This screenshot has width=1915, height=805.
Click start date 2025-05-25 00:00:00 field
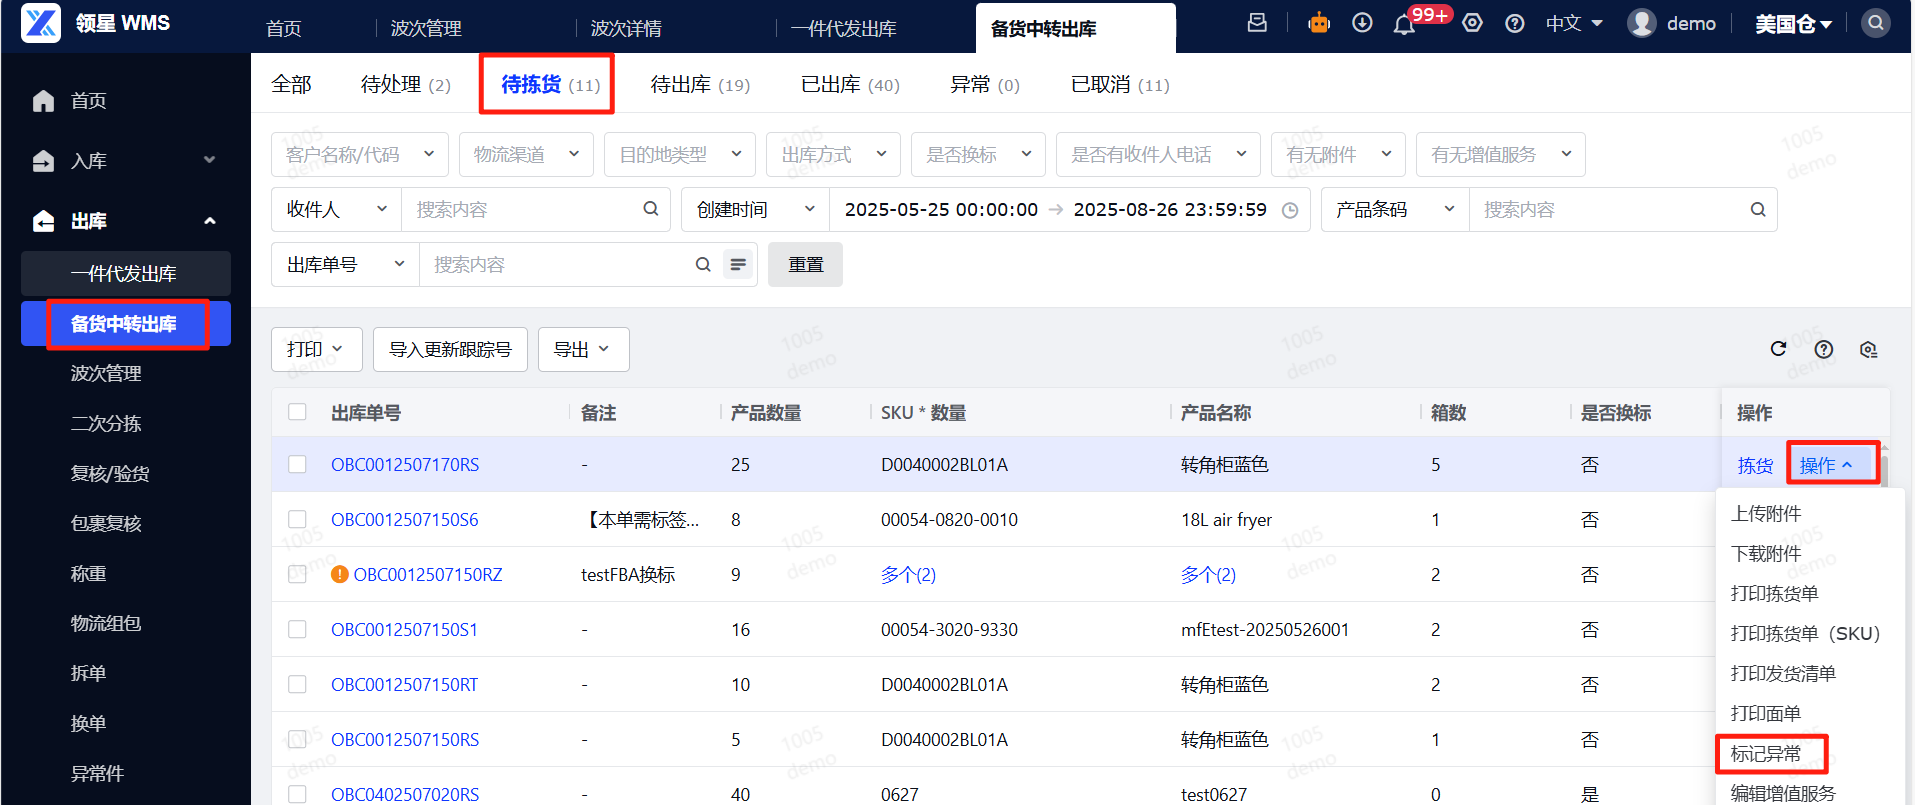tap(941, 209)
